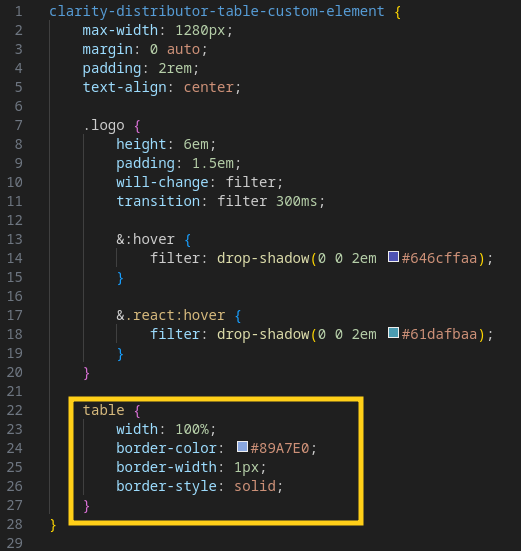This screenshot has width=521, height=551.
Task: Open color picker for #89A7E0 swatch
Action: click(242, 447)
